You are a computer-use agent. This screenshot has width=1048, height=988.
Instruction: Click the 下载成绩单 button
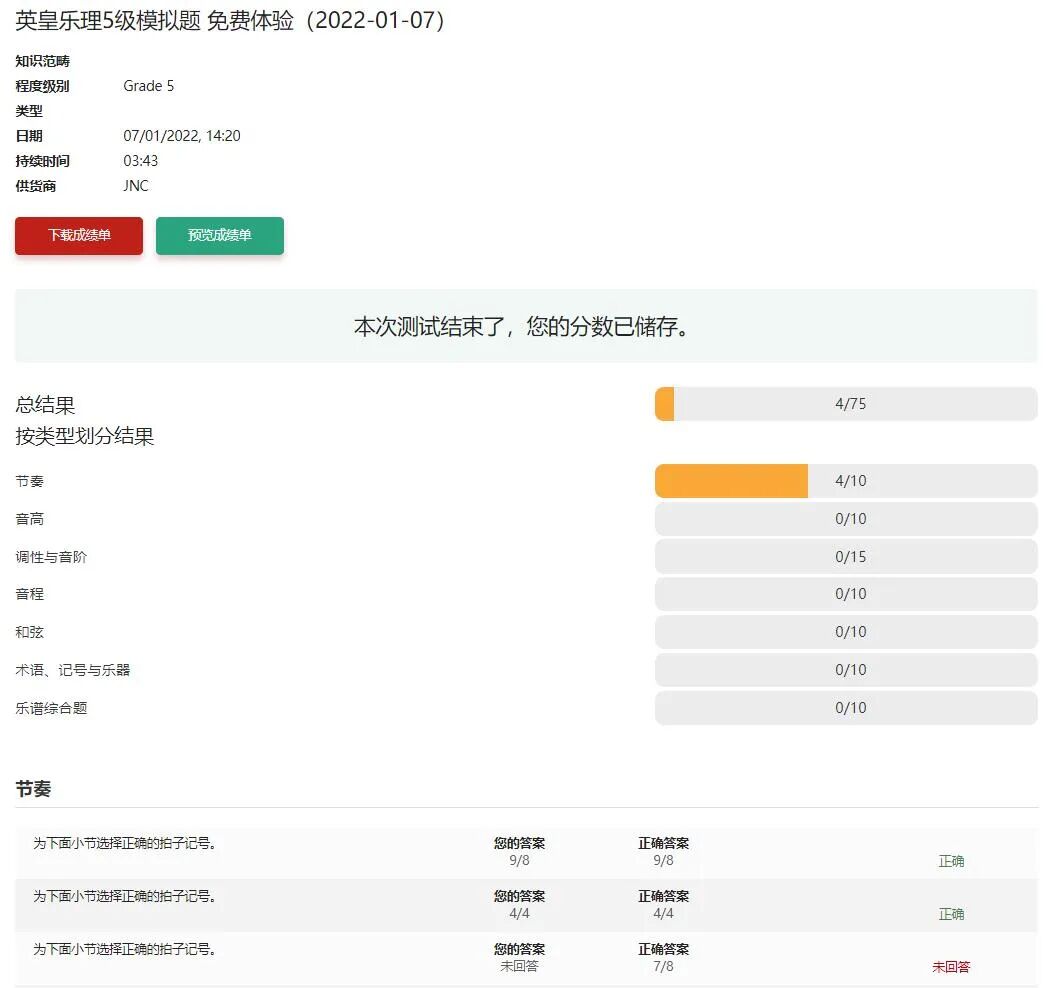coord(78,235)
